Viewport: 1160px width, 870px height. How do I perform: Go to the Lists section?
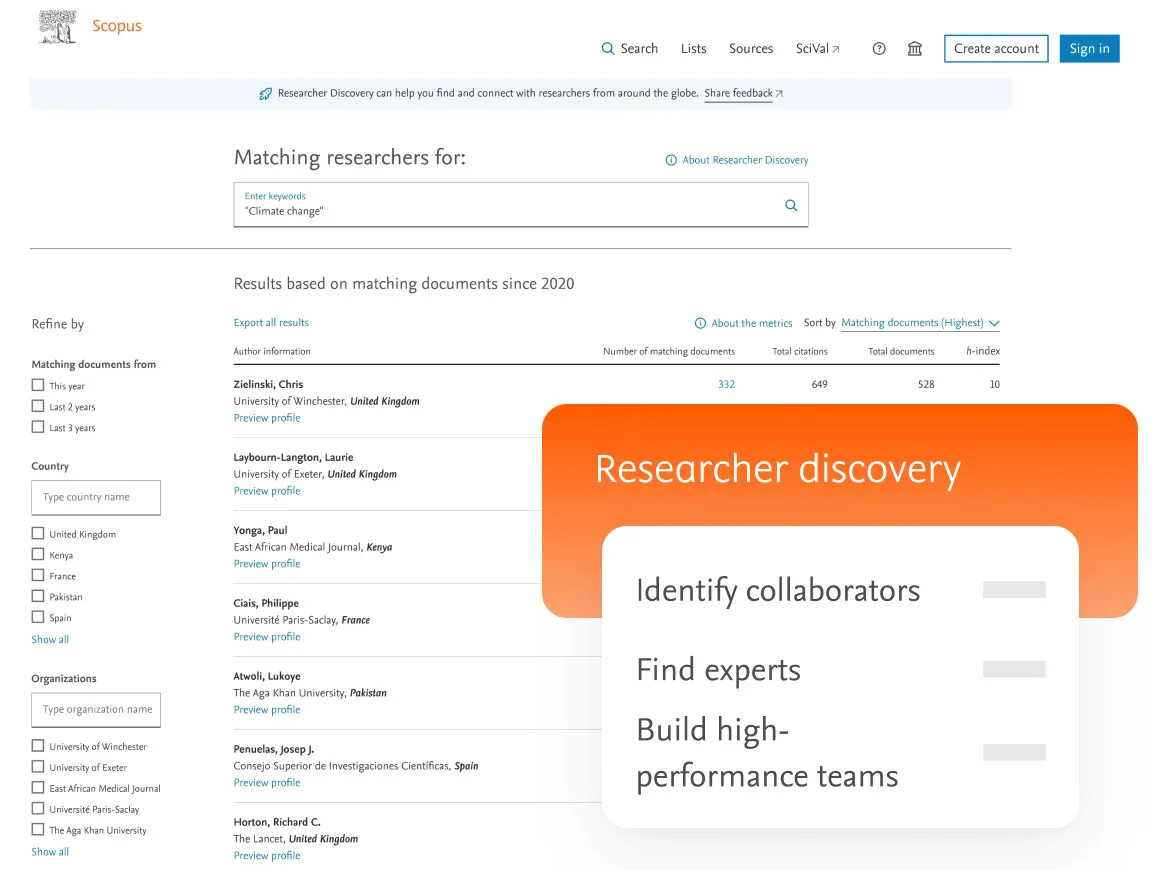(693, 48)
